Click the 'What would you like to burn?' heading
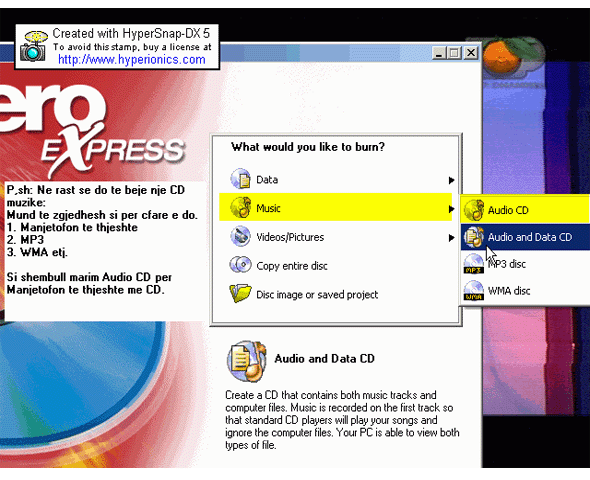The width and height of the screenshot is (590, 480). tap(308, 147)
